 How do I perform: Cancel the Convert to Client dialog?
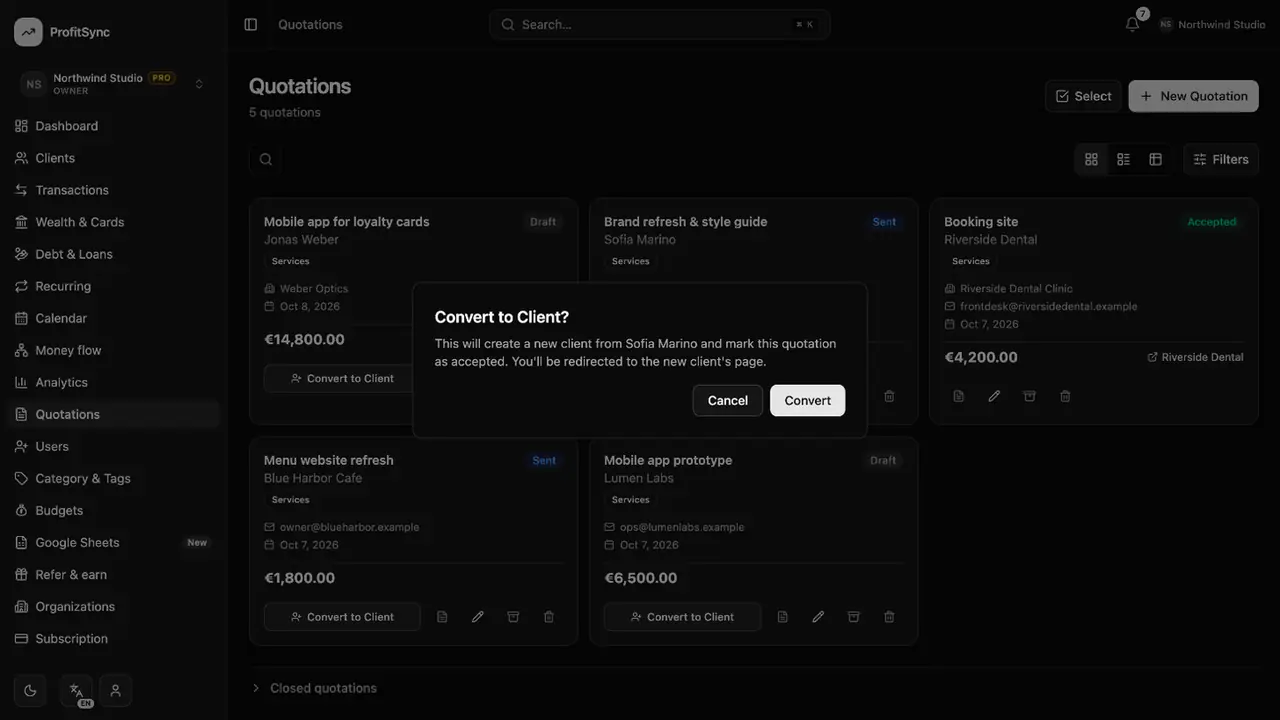[x=728, y=400]
